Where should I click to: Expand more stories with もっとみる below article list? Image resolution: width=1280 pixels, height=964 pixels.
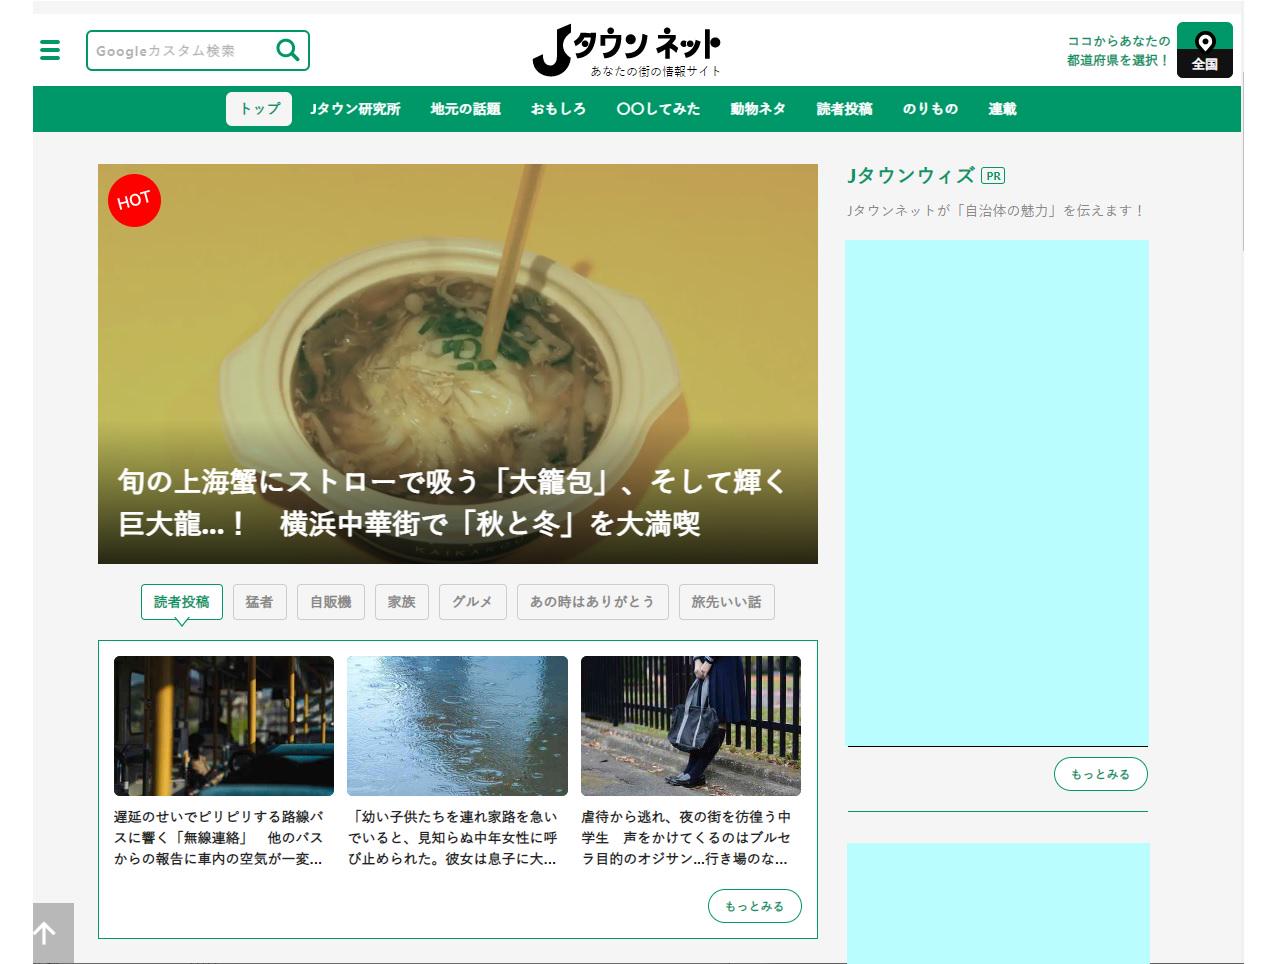pos(755,905)
